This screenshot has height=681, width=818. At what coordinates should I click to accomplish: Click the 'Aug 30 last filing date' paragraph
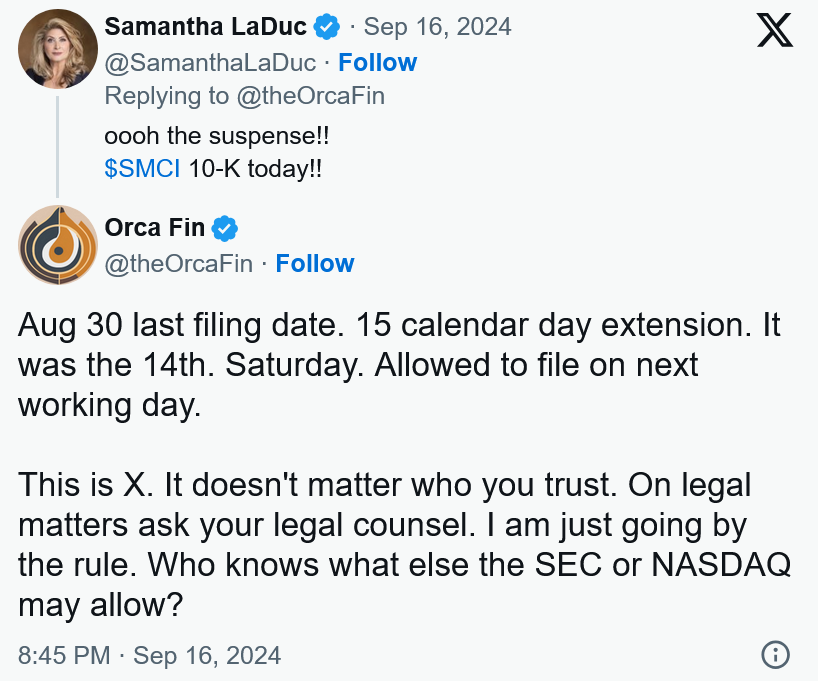399,365
